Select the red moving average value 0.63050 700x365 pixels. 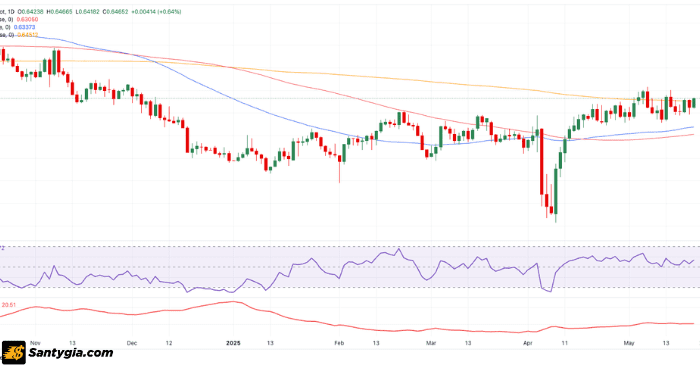tap(27, 20)
